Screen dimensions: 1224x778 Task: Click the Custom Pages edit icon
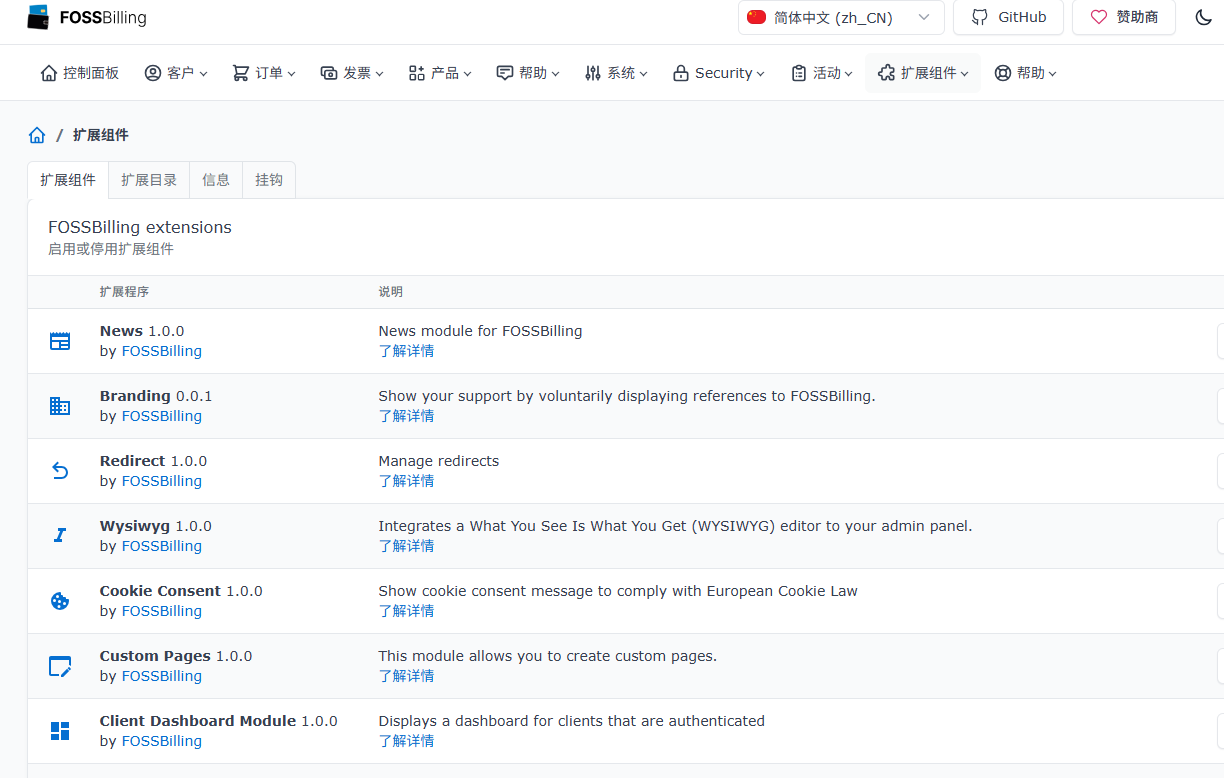pyautogui.click(x=60, y=666)
